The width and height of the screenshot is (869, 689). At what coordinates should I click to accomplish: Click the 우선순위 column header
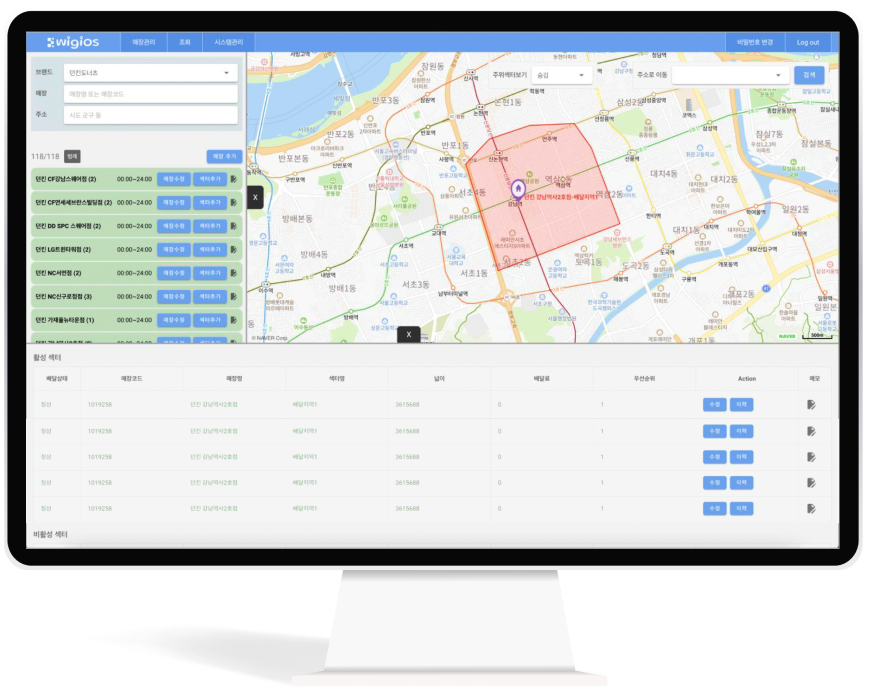click(645, 379)
